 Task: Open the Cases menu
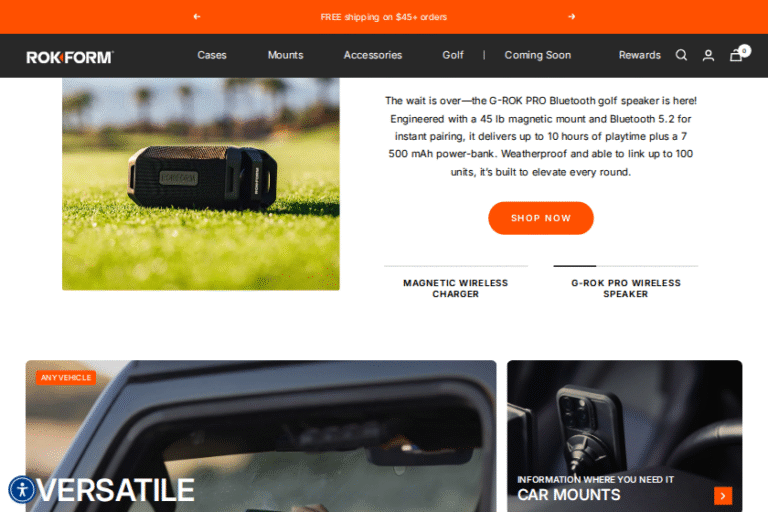tap(212, 55)
